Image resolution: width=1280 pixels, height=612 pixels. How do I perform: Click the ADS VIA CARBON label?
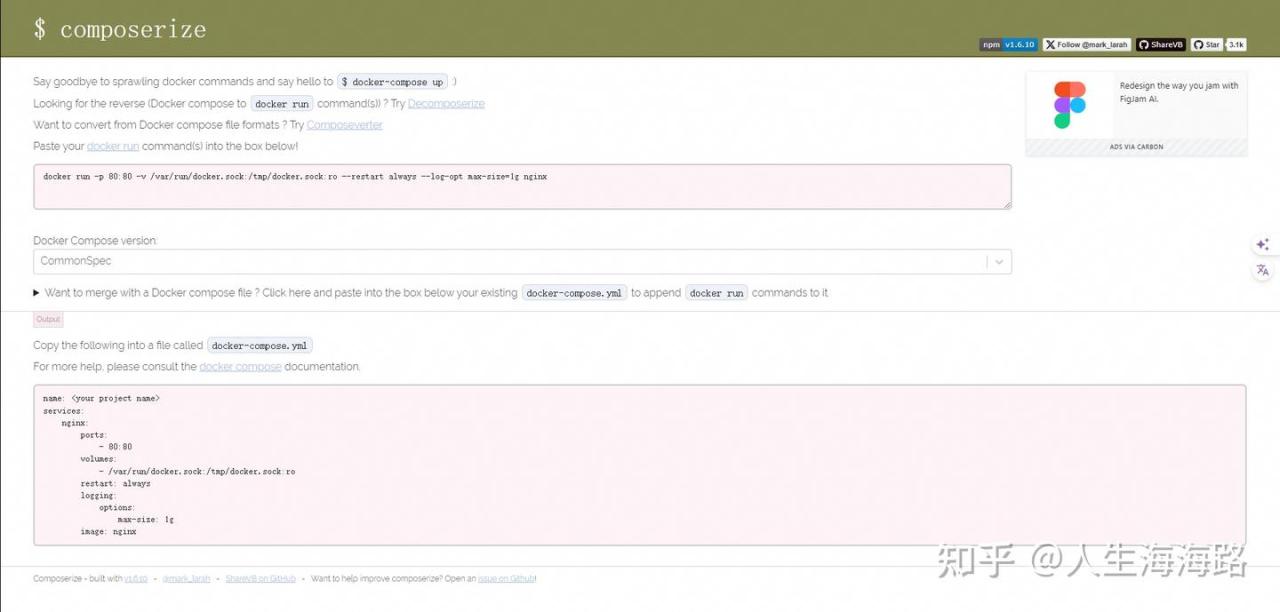[x=1136, y=147]
